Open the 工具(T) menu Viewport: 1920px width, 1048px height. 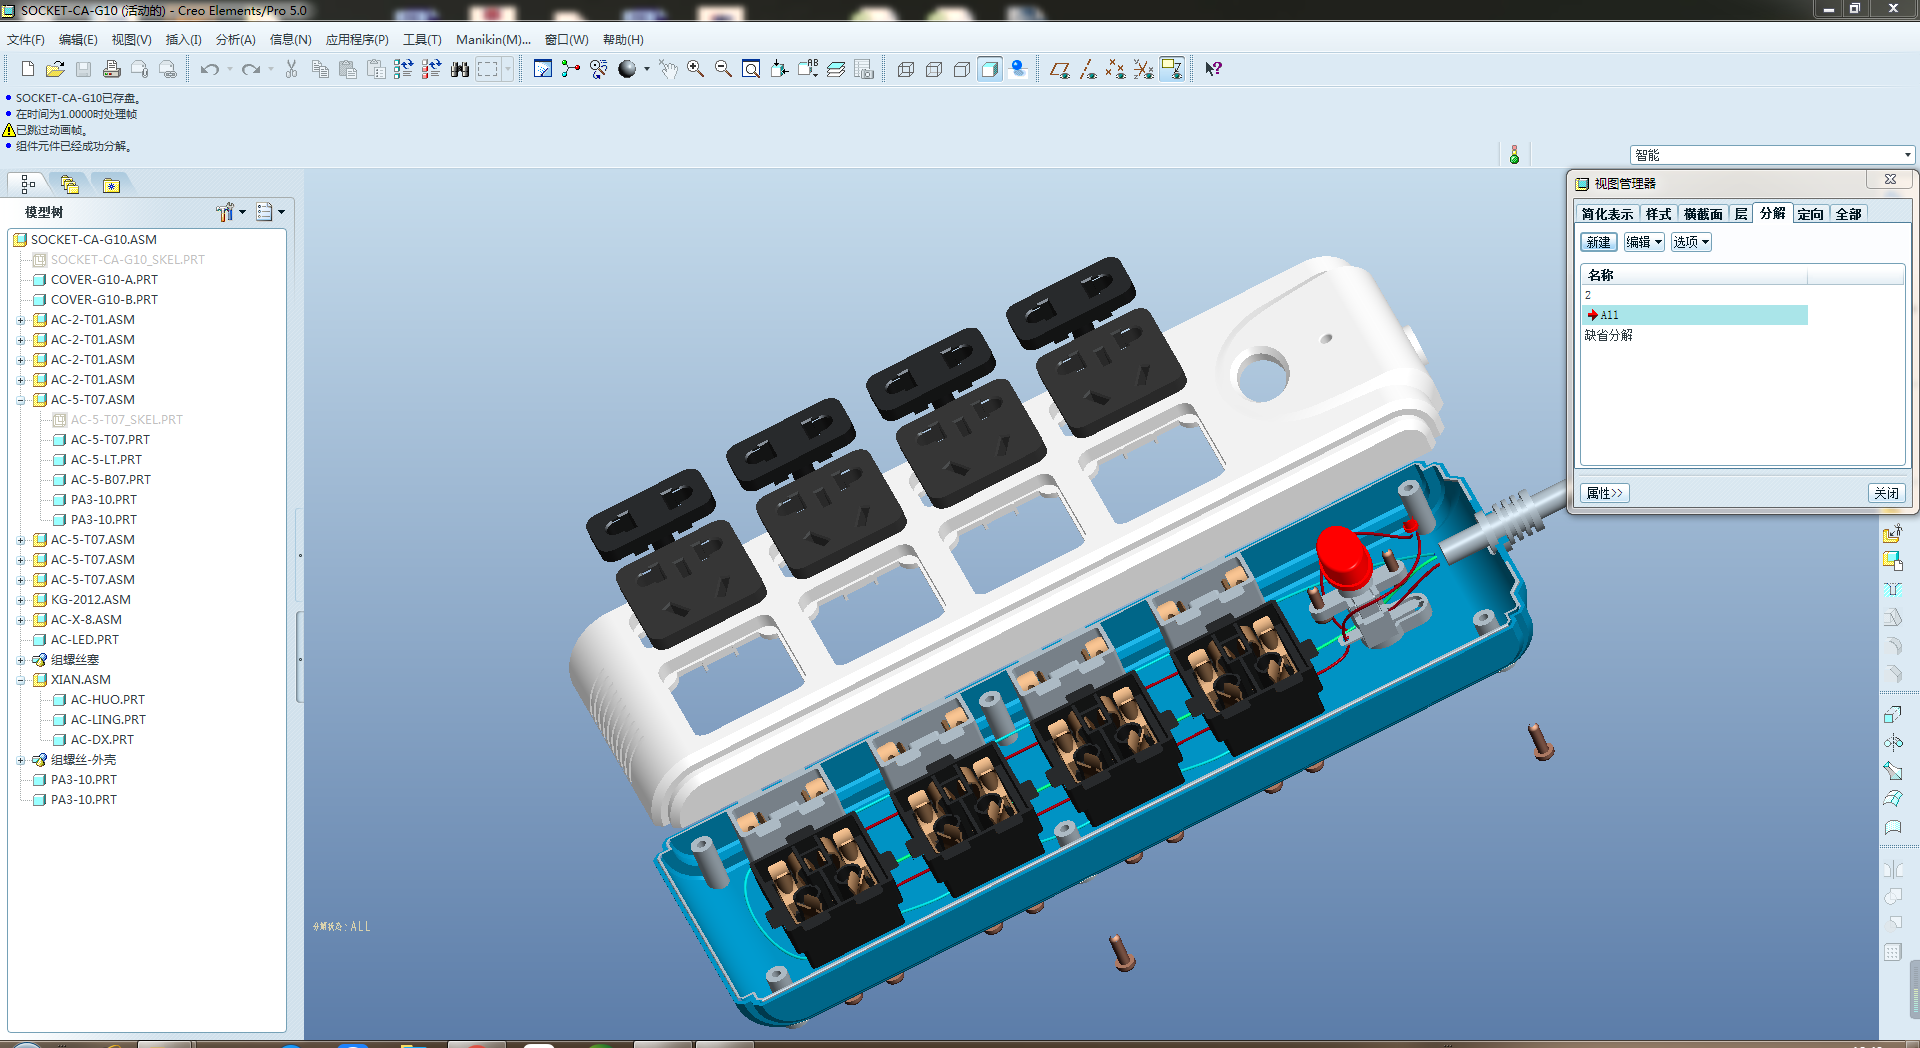(x=422, y=40)
